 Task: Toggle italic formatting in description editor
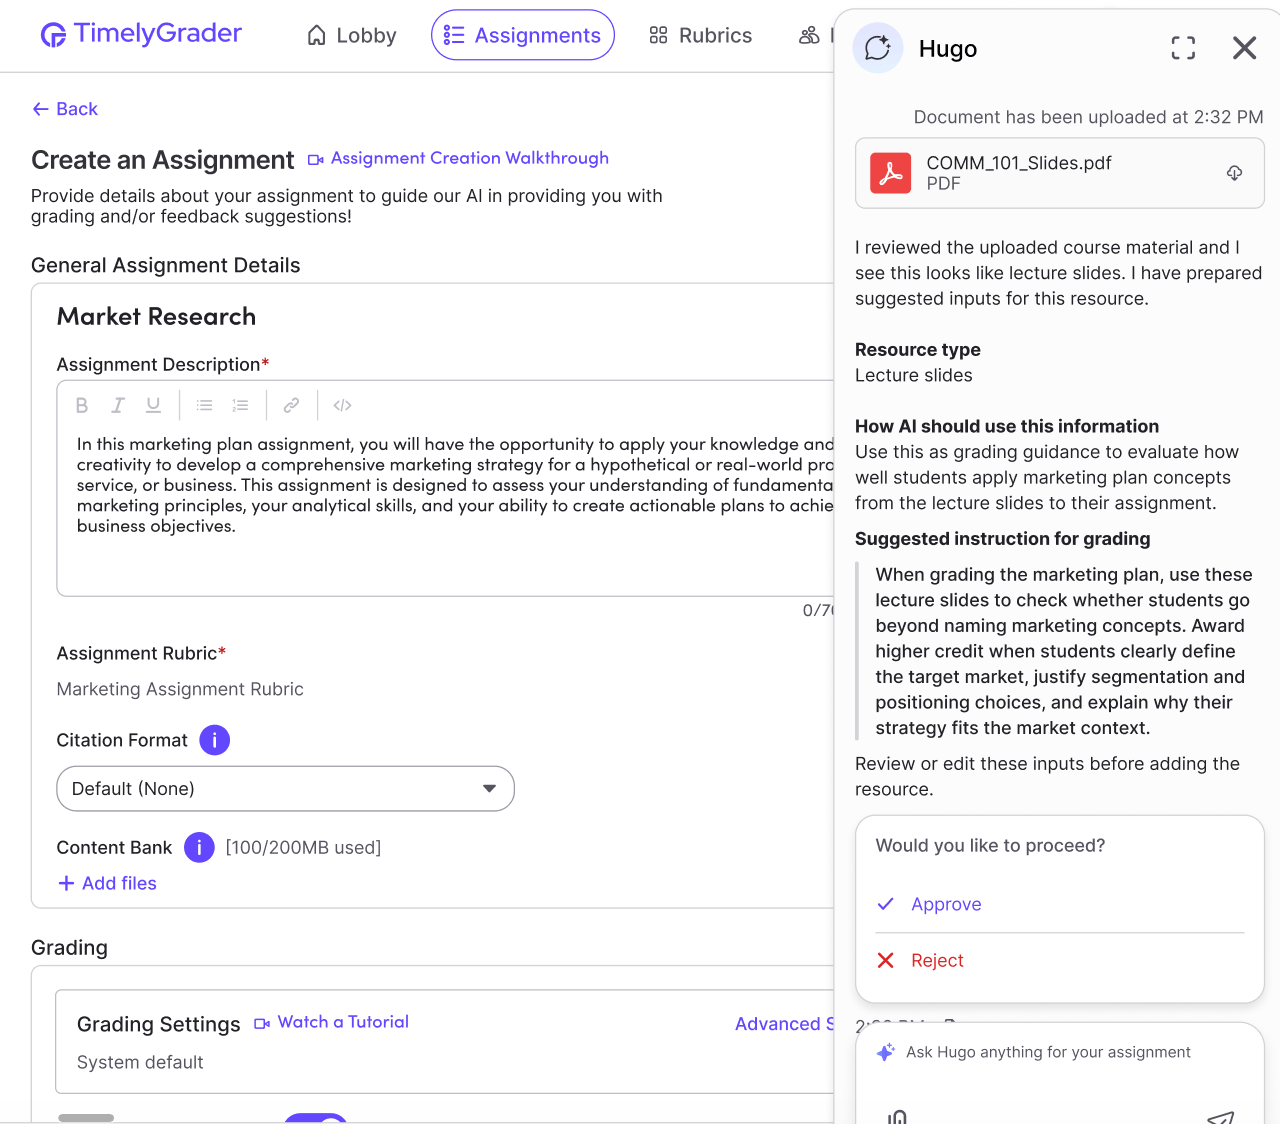pos(118,405)
